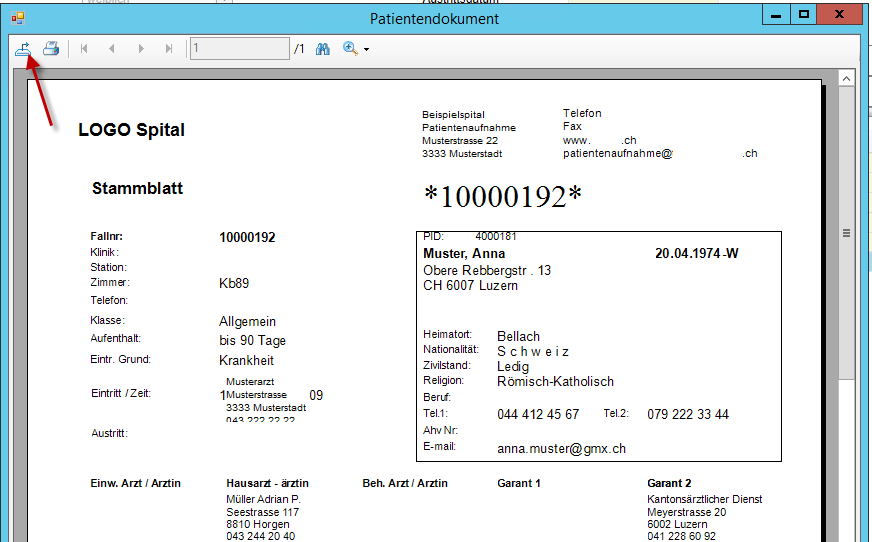Close the Patientendokument window

click(x=842, y=14)
